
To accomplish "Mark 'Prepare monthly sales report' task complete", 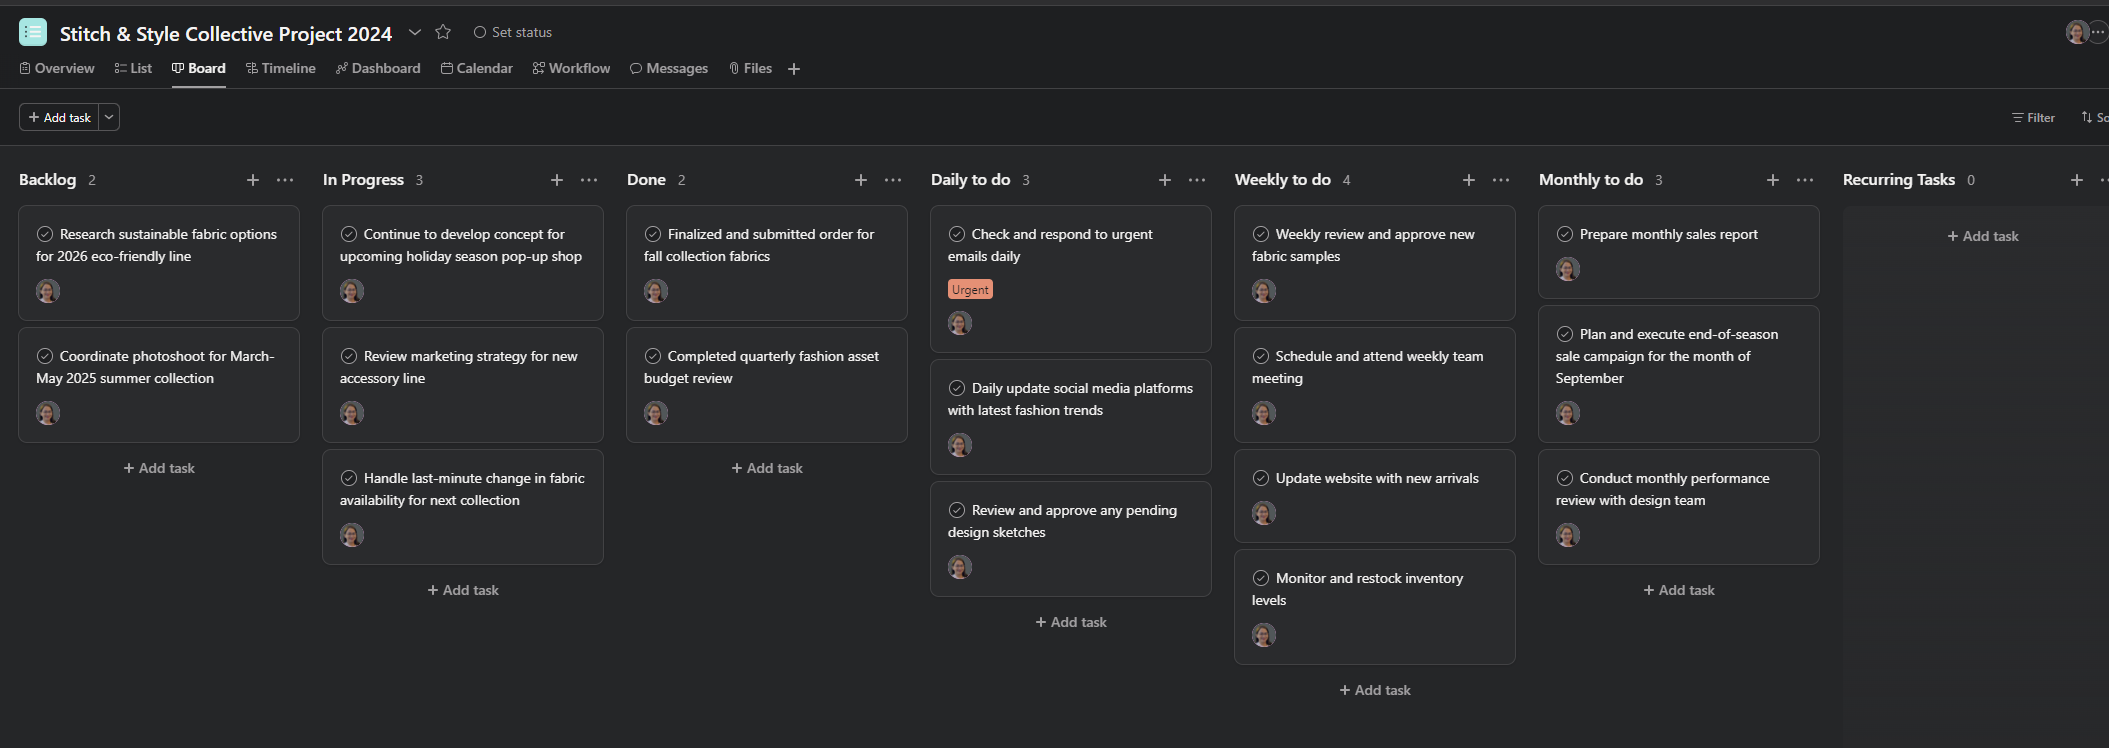I will 1565,234.
